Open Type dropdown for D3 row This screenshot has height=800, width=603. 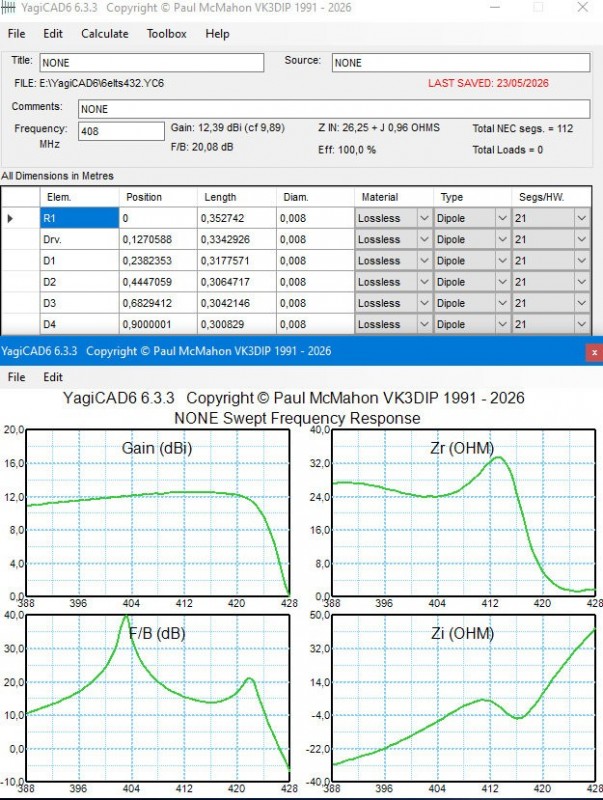(502, 303)
